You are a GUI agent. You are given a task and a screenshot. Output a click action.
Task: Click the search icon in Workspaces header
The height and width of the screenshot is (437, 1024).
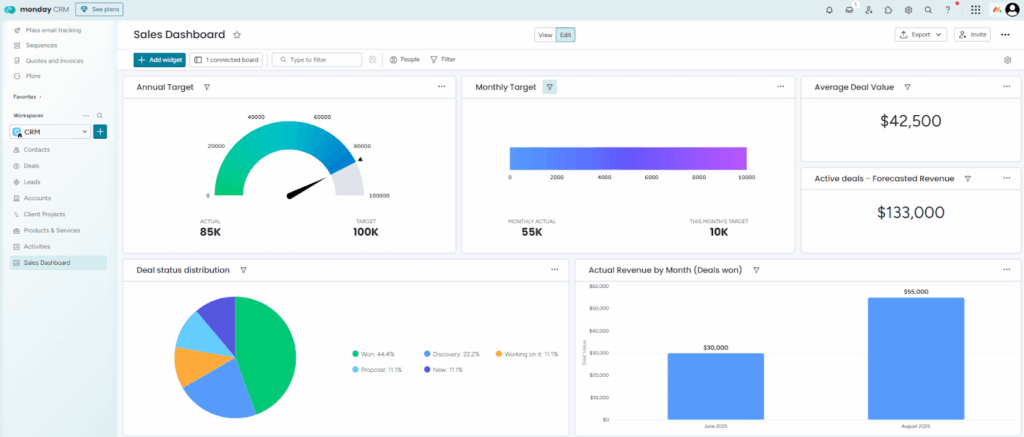(100, 116)
